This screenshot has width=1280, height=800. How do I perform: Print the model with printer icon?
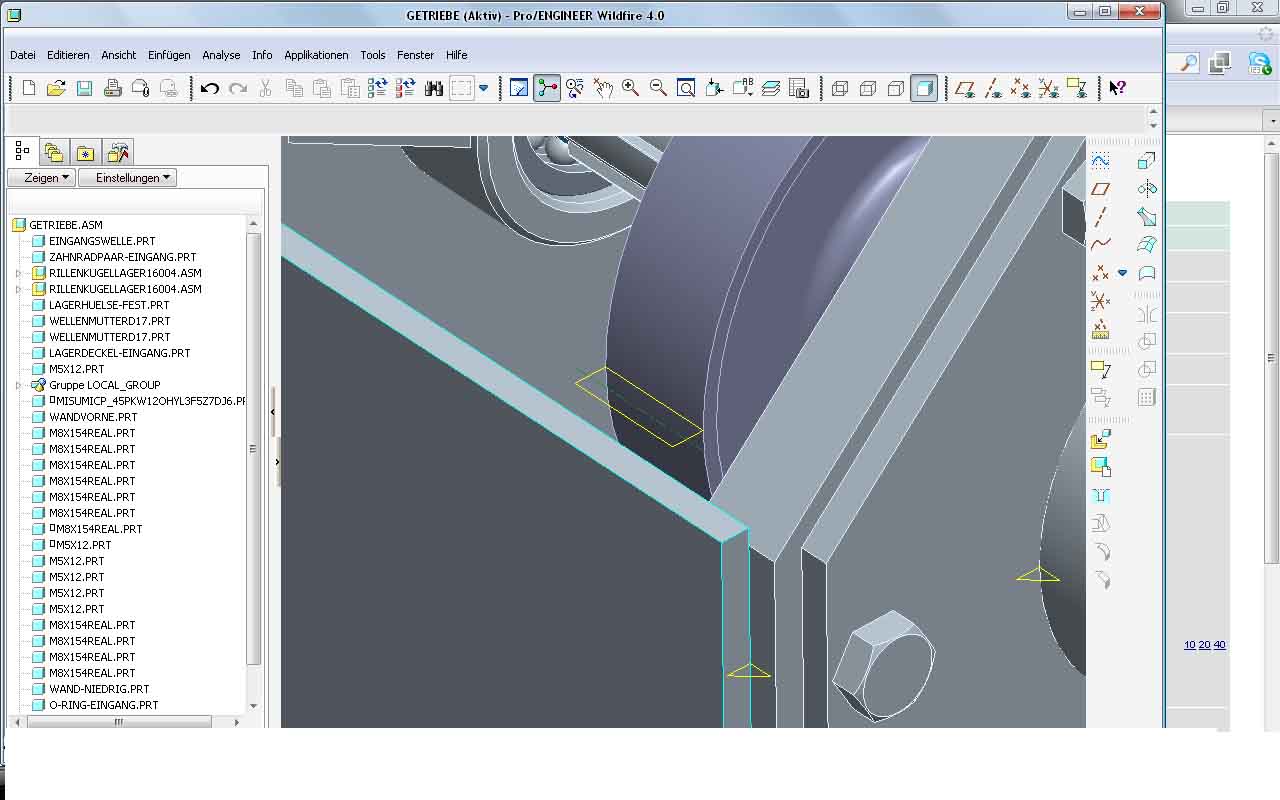coord(113,88)
